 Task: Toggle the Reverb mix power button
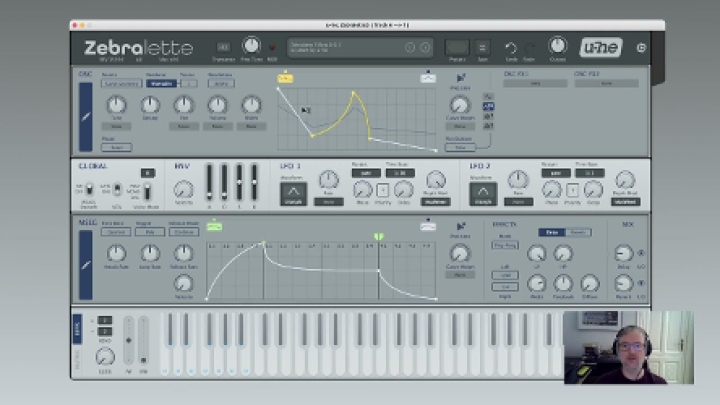[641, 283]
